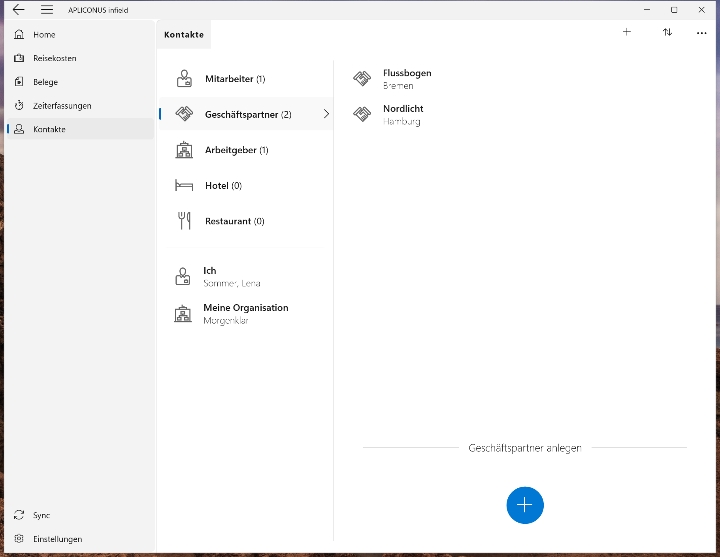Open Meine Organisation entry

coord(246,314)
